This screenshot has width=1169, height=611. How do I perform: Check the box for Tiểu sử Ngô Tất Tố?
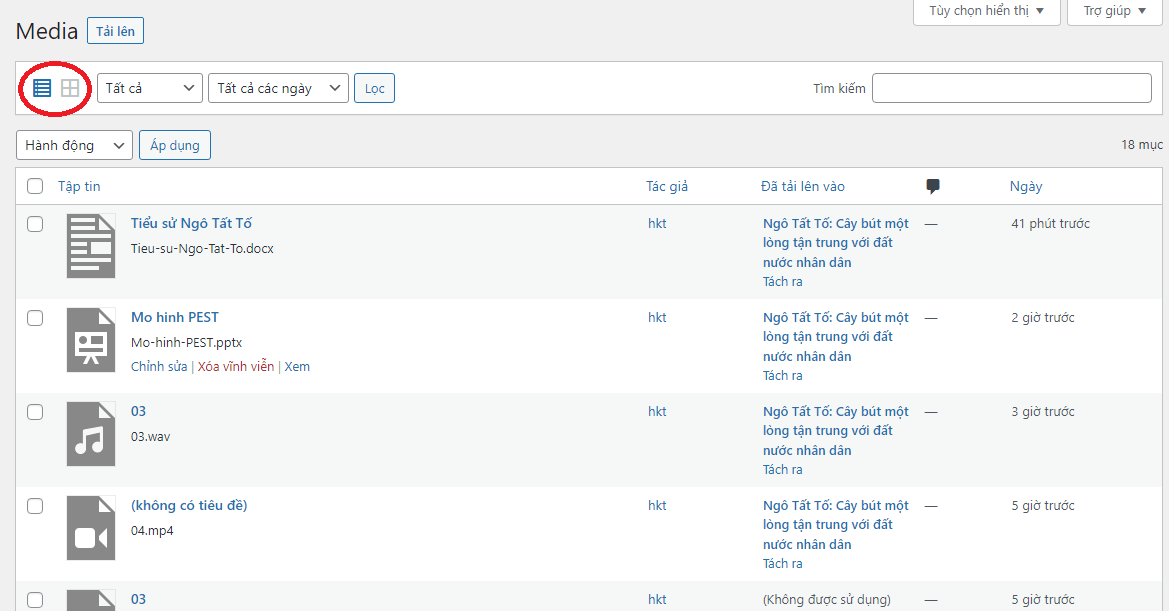35,224
